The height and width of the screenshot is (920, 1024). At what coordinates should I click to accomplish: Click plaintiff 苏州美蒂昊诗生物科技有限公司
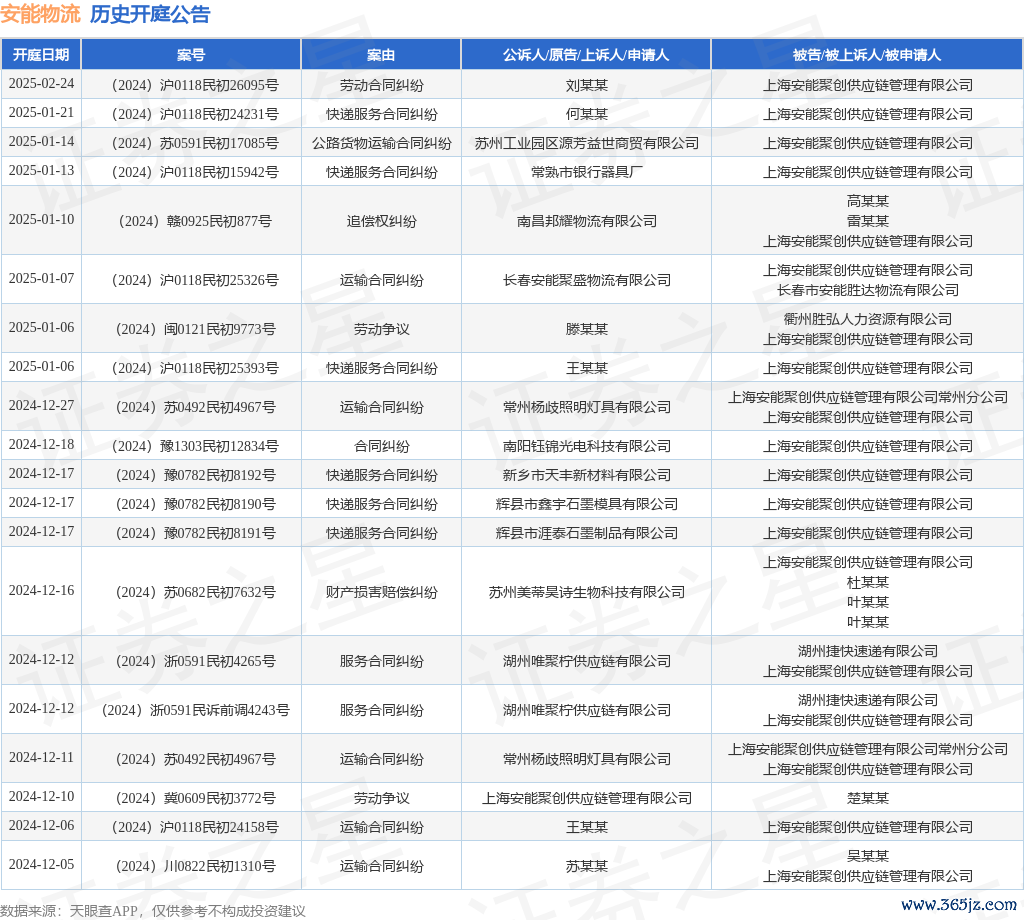(586, 592)
